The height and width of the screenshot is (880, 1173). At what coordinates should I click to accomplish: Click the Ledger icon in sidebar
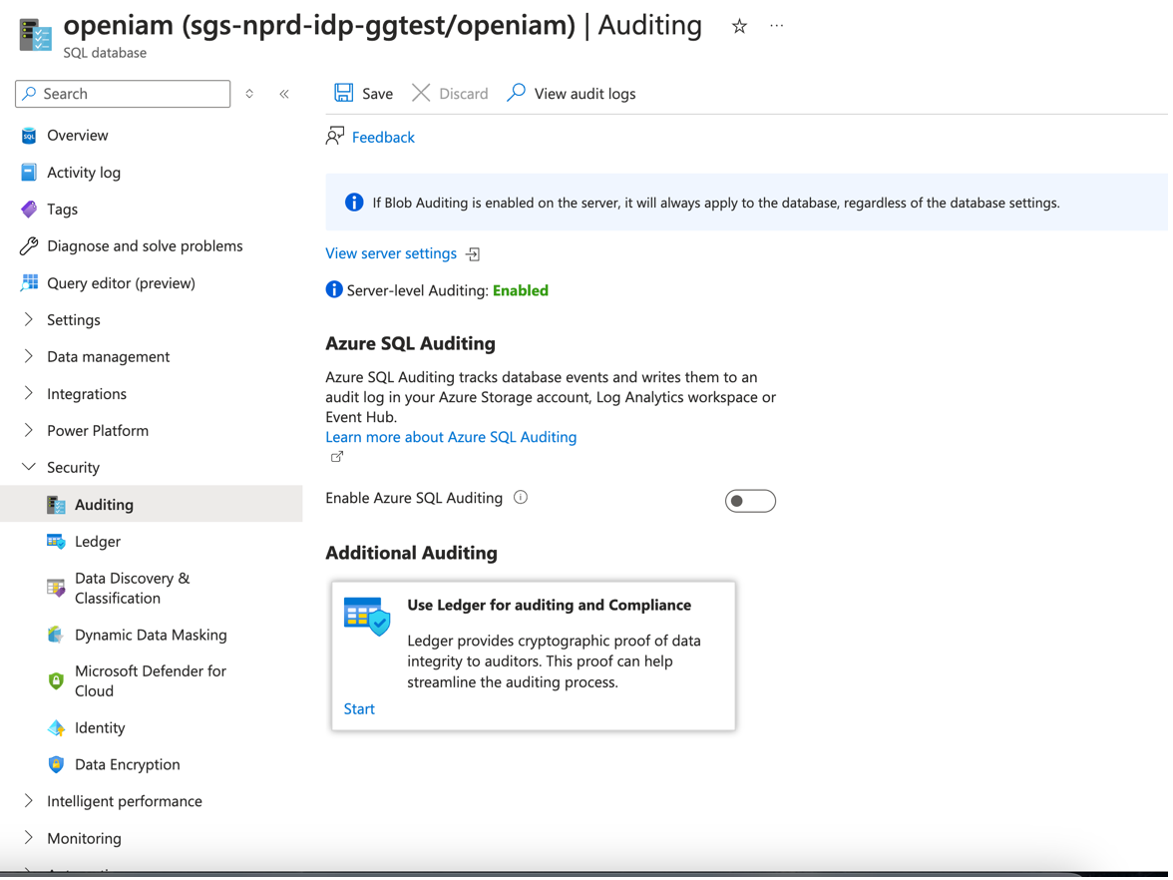tap(56, 541)
